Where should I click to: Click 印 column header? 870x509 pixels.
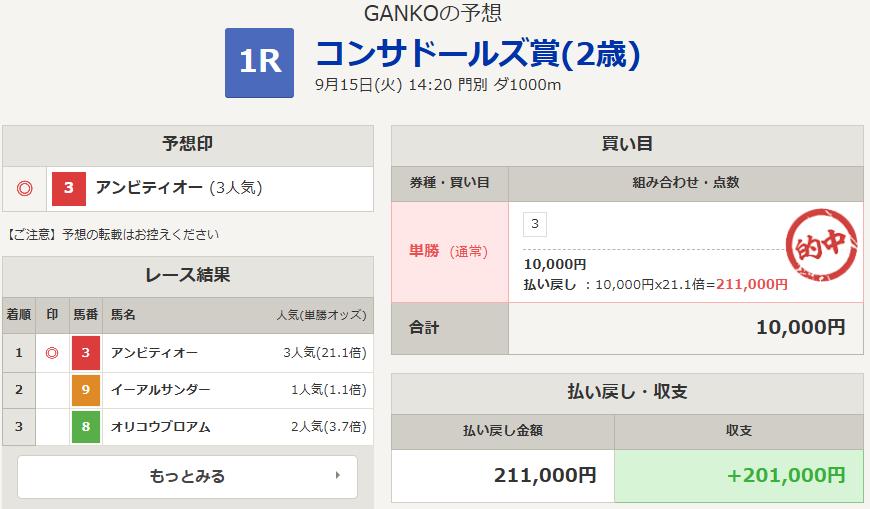[x=52, y=315]
